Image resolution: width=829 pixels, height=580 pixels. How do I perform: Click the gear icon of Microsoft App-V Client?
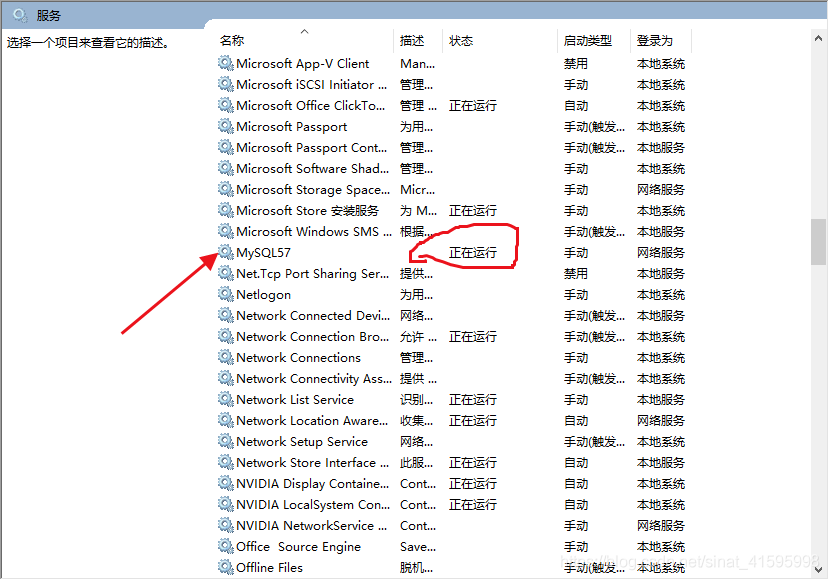click(x=226, y=63)
